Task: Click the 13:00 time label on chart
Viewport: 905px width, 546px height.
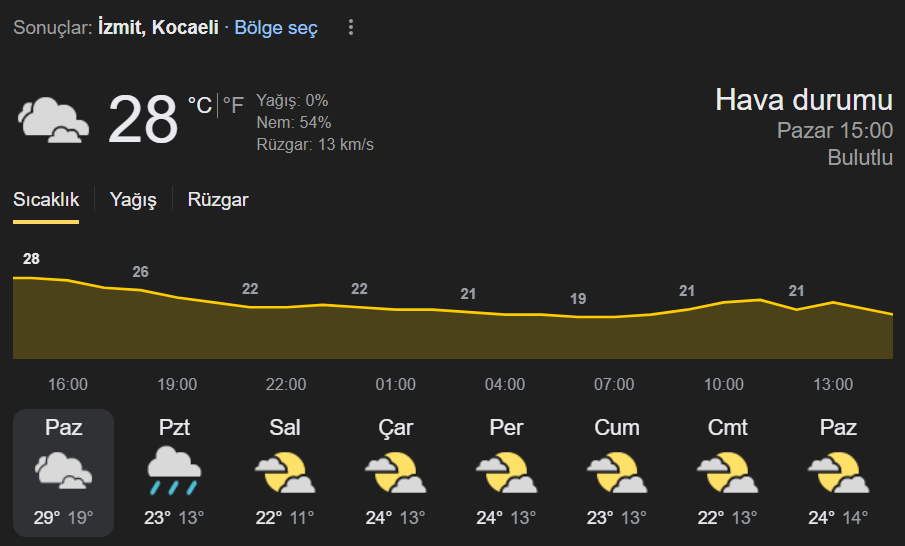Action: (833, 384)
